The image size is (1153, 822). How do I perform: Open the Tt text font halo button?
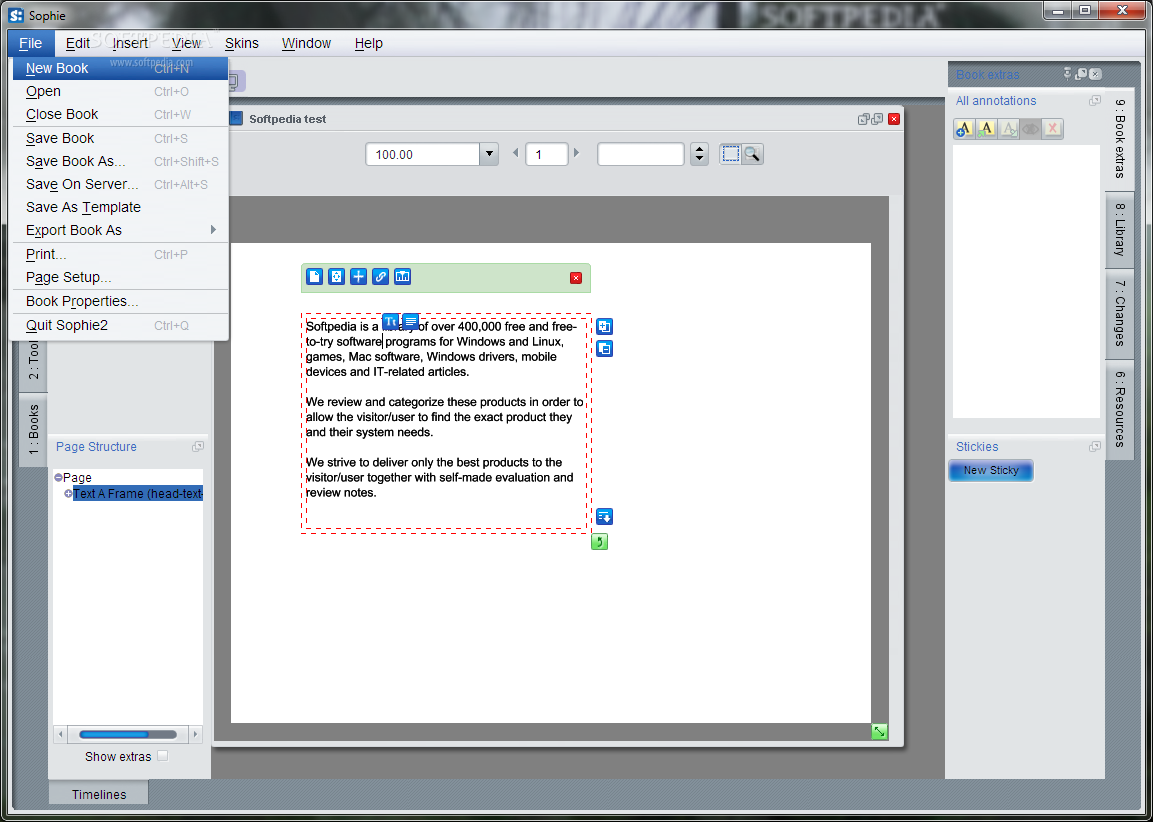[390, 321]
